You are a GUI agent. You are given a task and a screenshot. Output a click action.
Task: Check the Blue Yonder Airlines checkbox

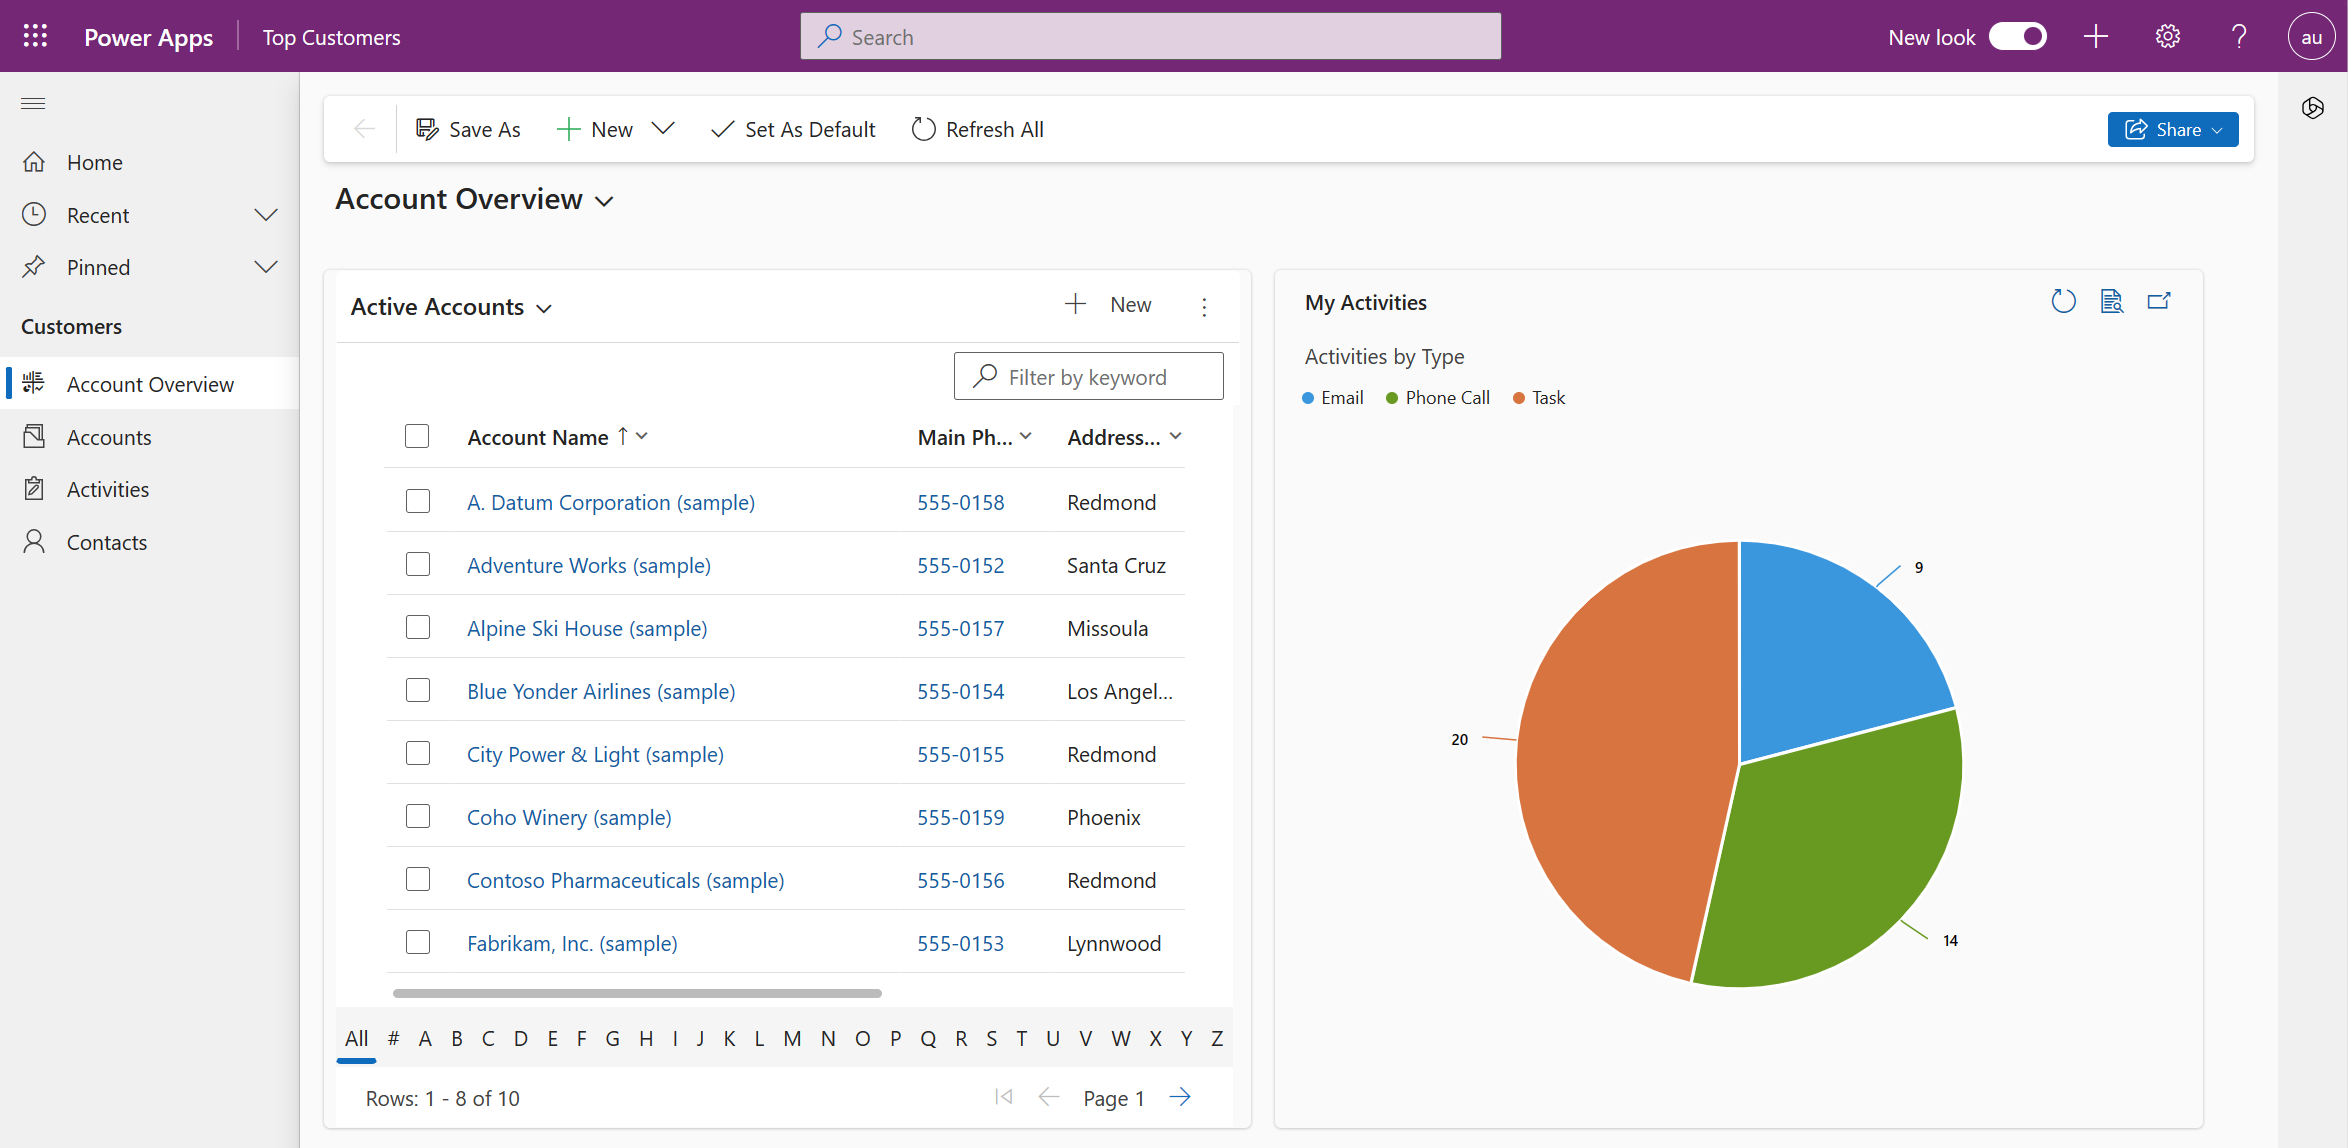[x=418, y=689]
